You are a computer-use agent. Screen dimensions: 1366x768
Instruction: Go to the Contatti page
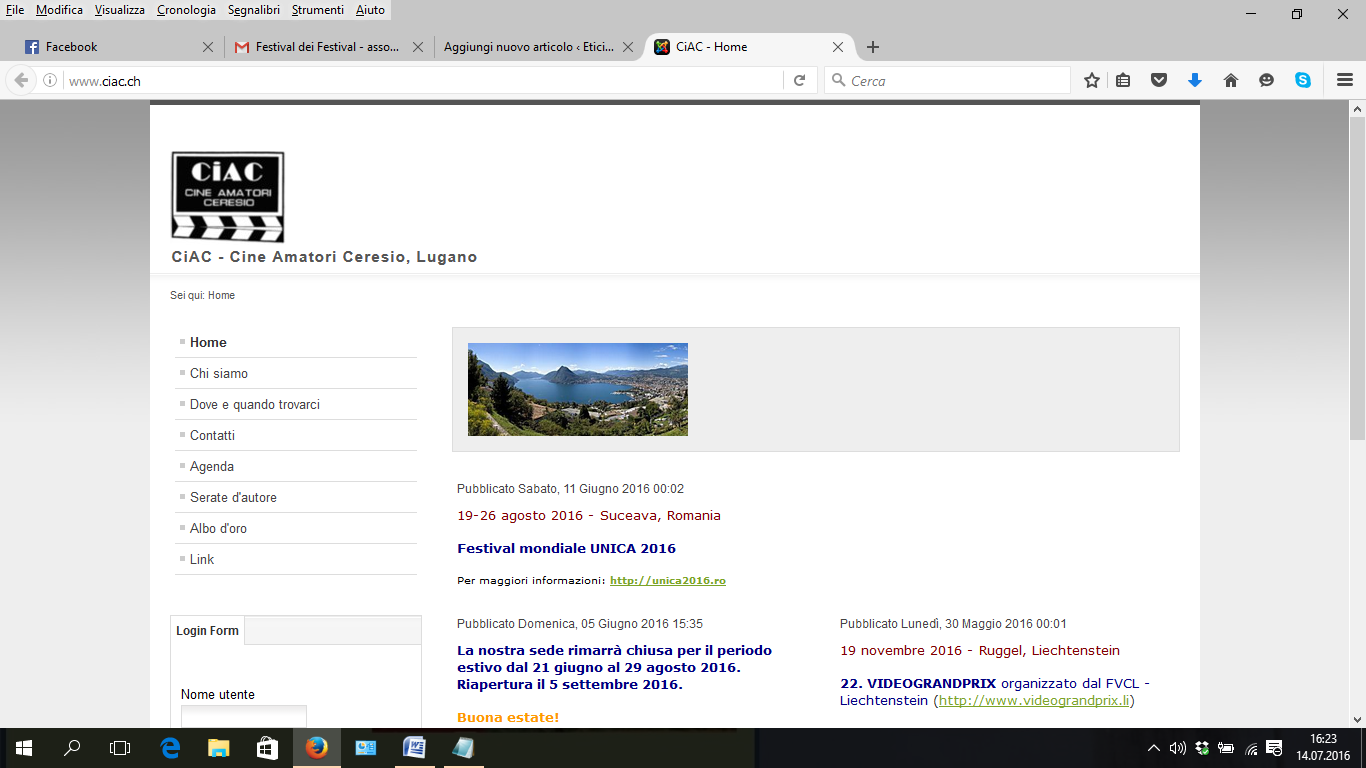pyautogui.click(x=212, y=435)
